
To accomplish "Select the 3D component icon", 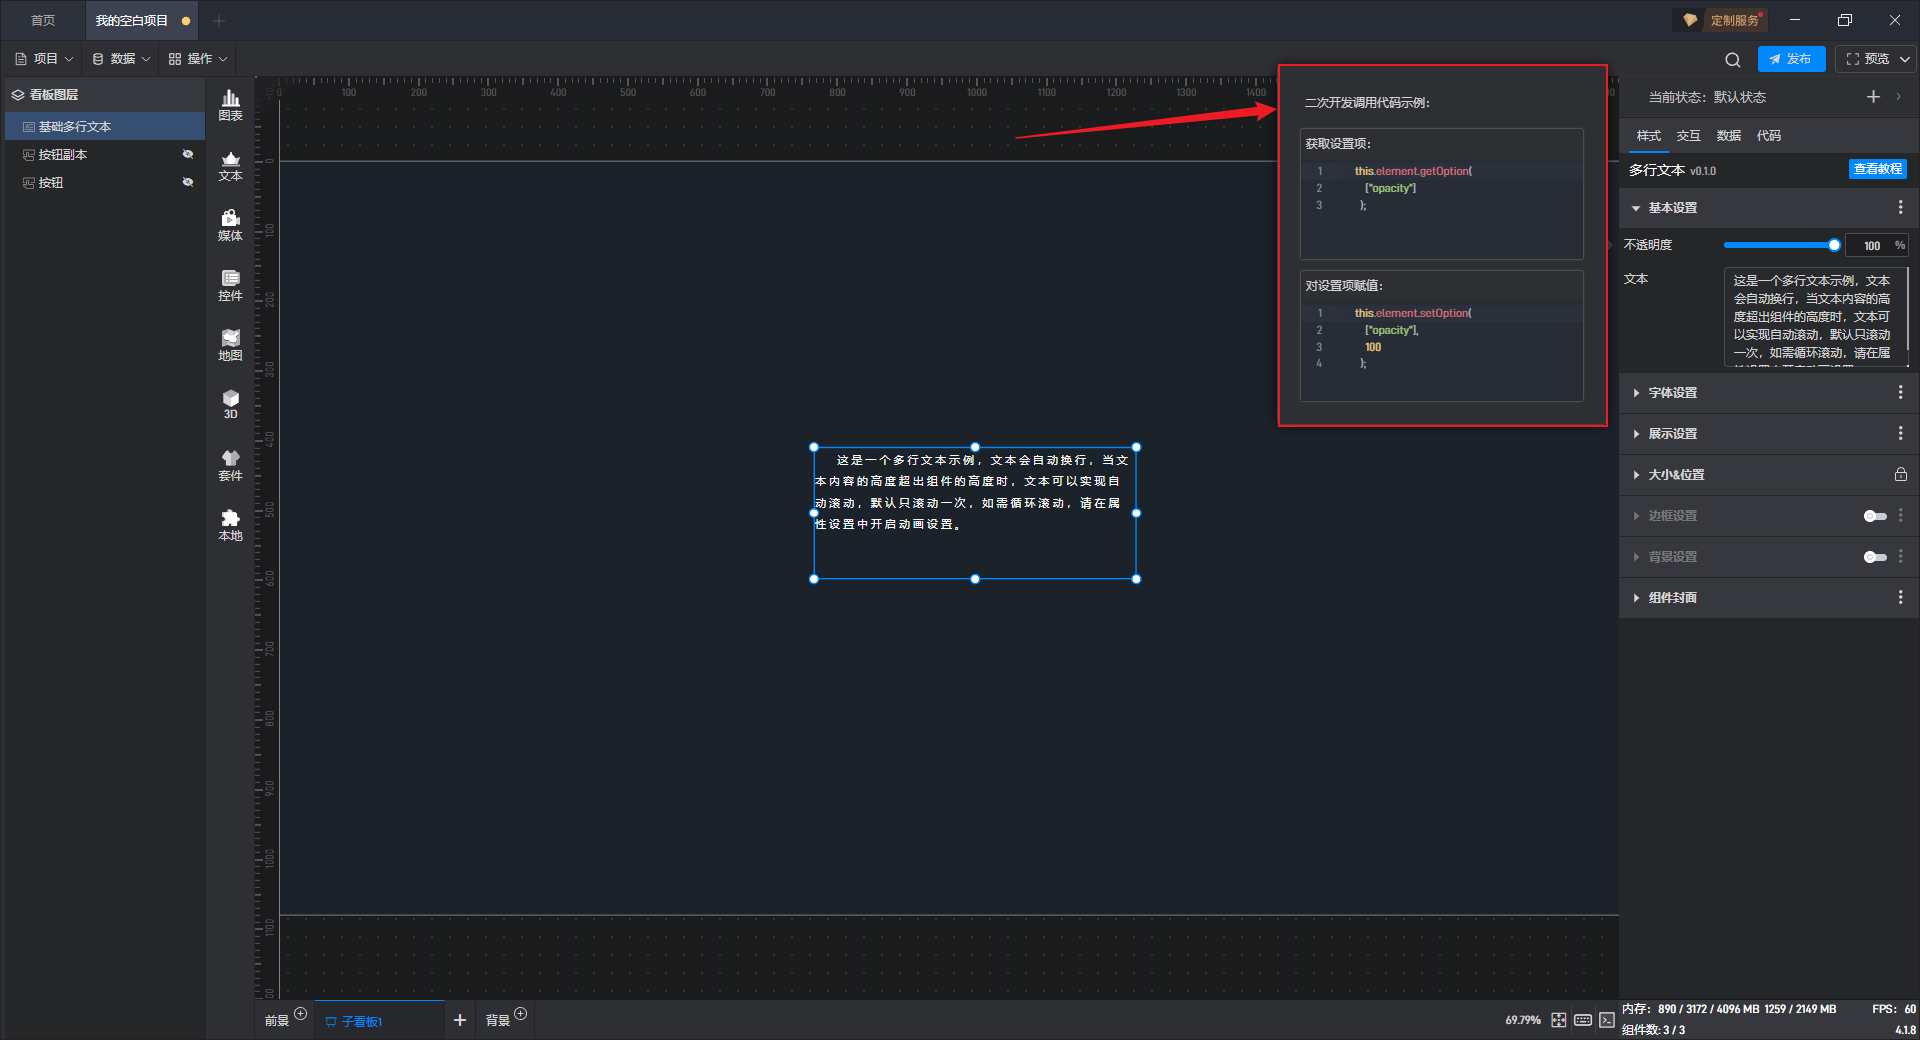I will point(230,403).
